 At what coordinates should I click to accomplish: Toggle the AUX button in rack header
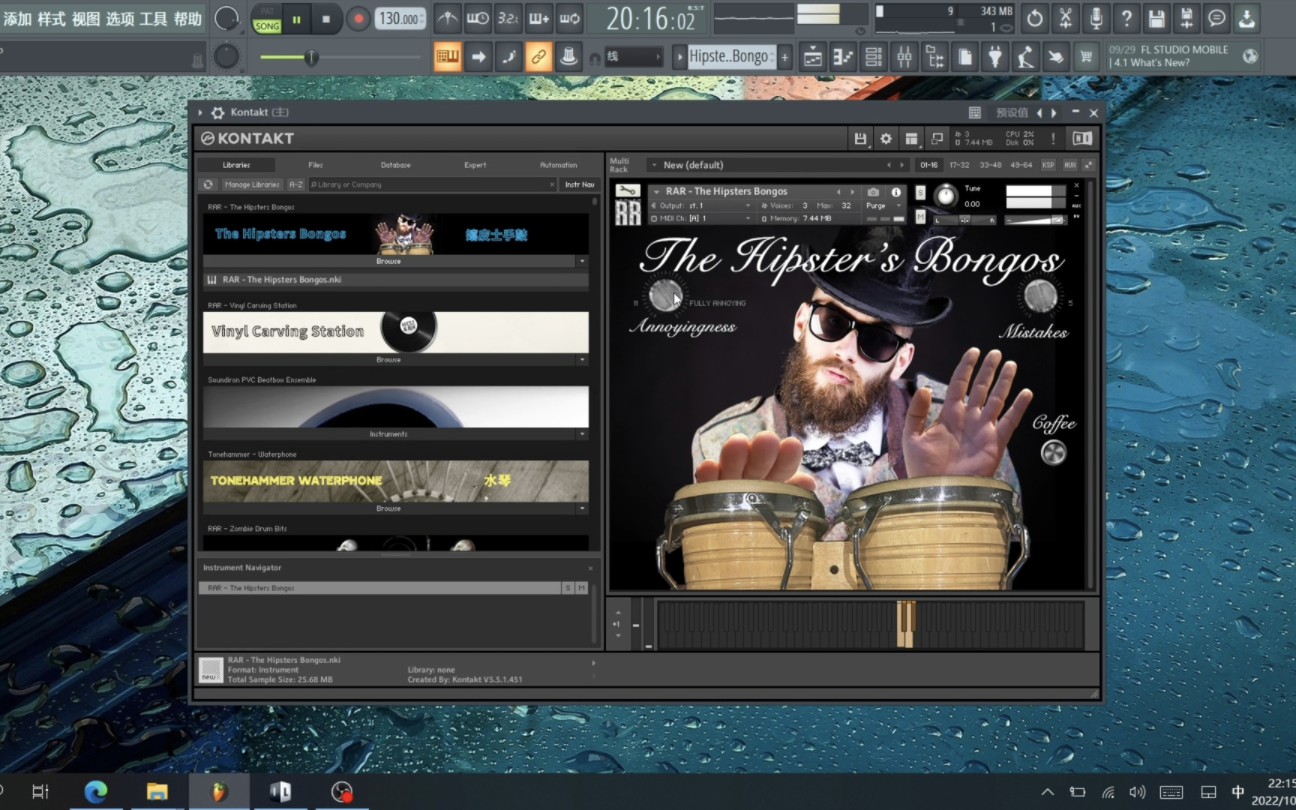click(1070, 165)
